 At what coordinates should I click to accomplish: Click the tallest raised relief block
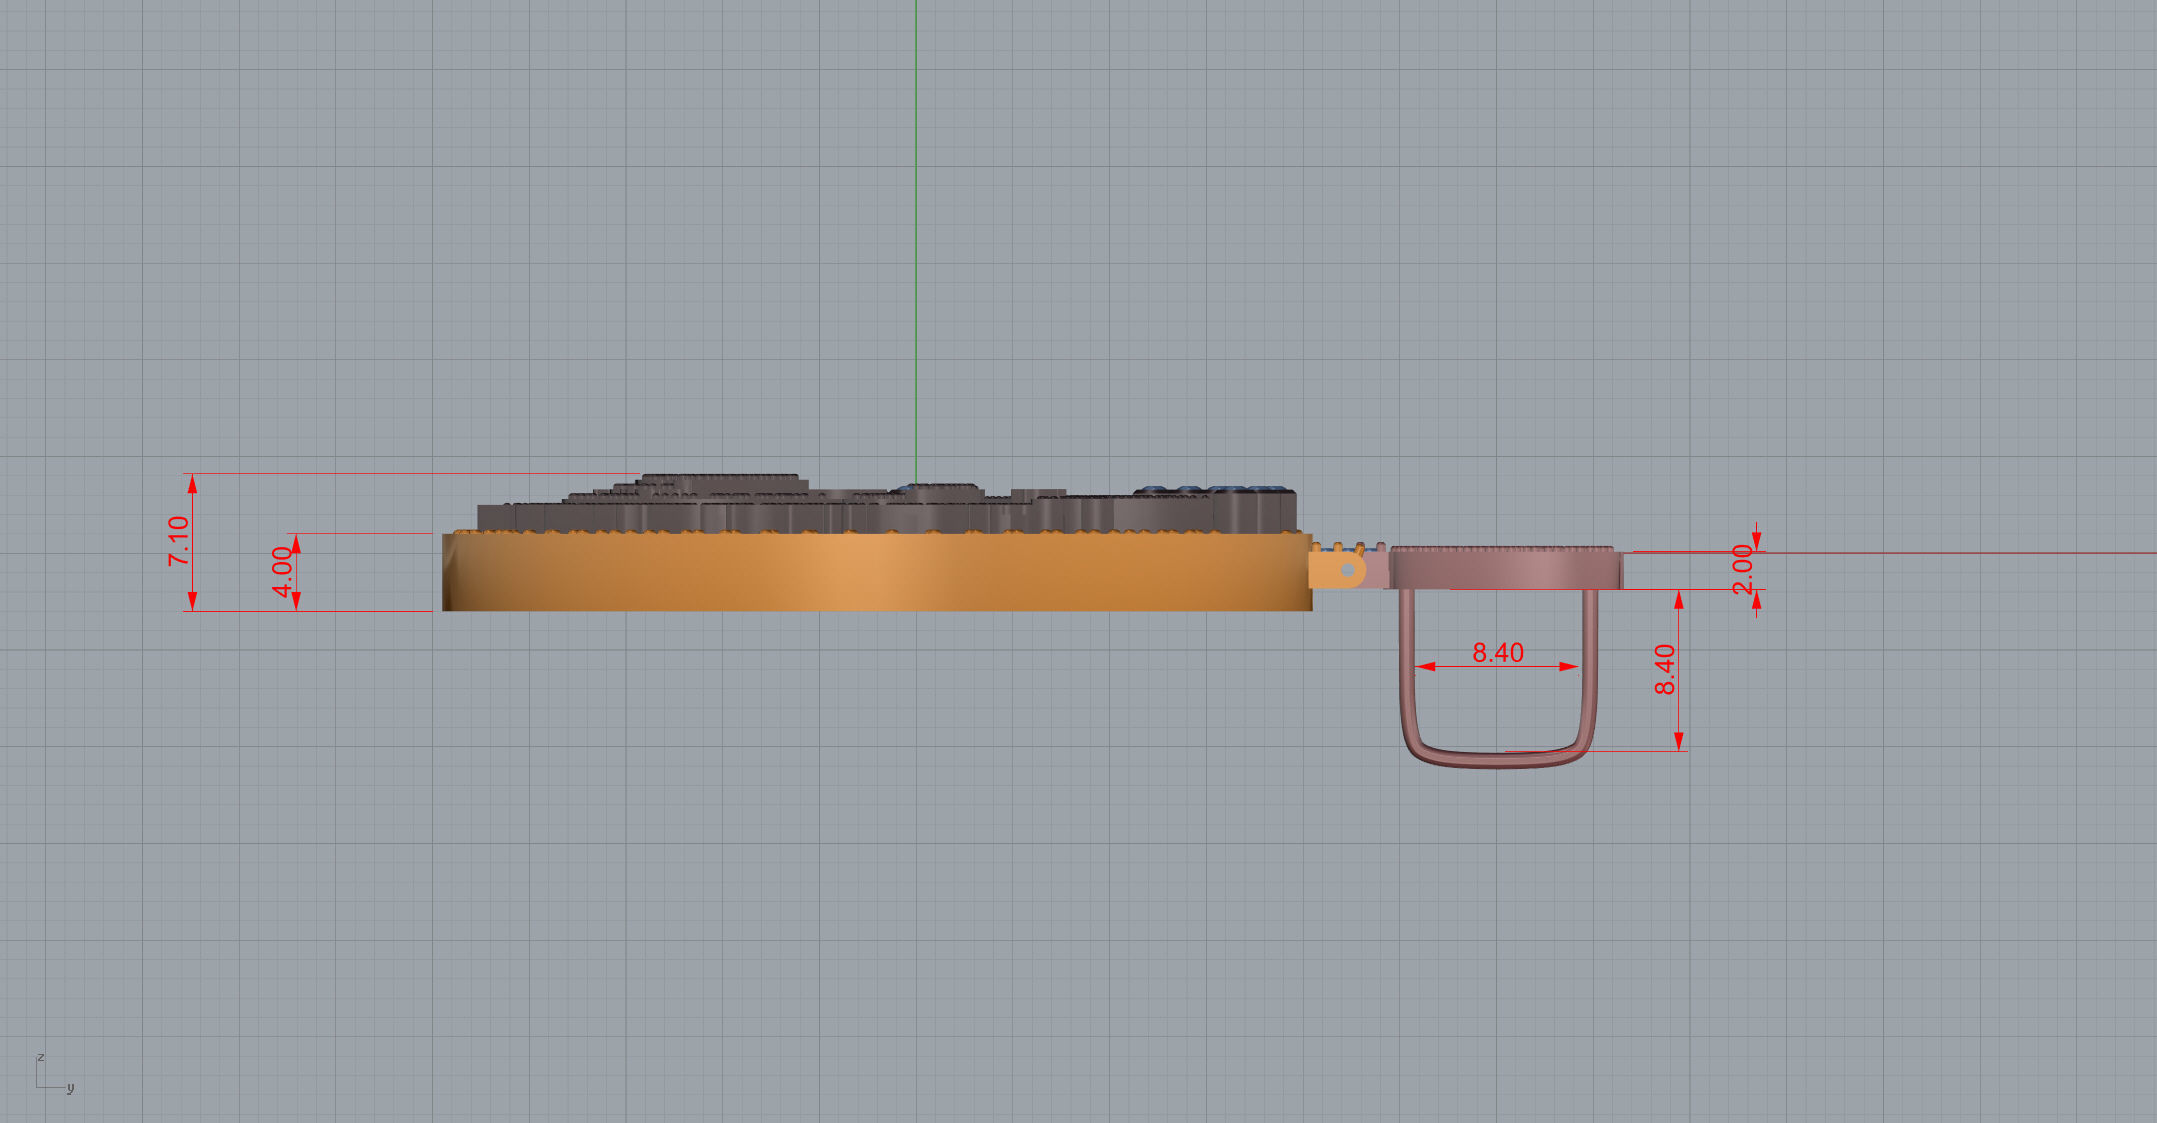point(720,480)
